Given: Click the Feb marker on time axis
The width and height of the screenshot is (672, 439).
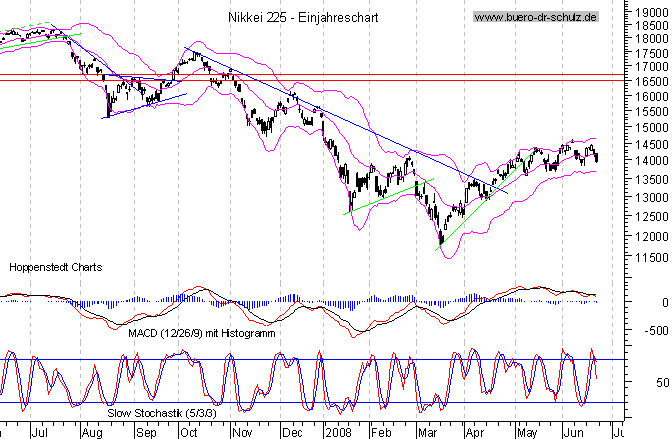Looking at the screenshot, I should pyautogui.click(x=383, y=431).
